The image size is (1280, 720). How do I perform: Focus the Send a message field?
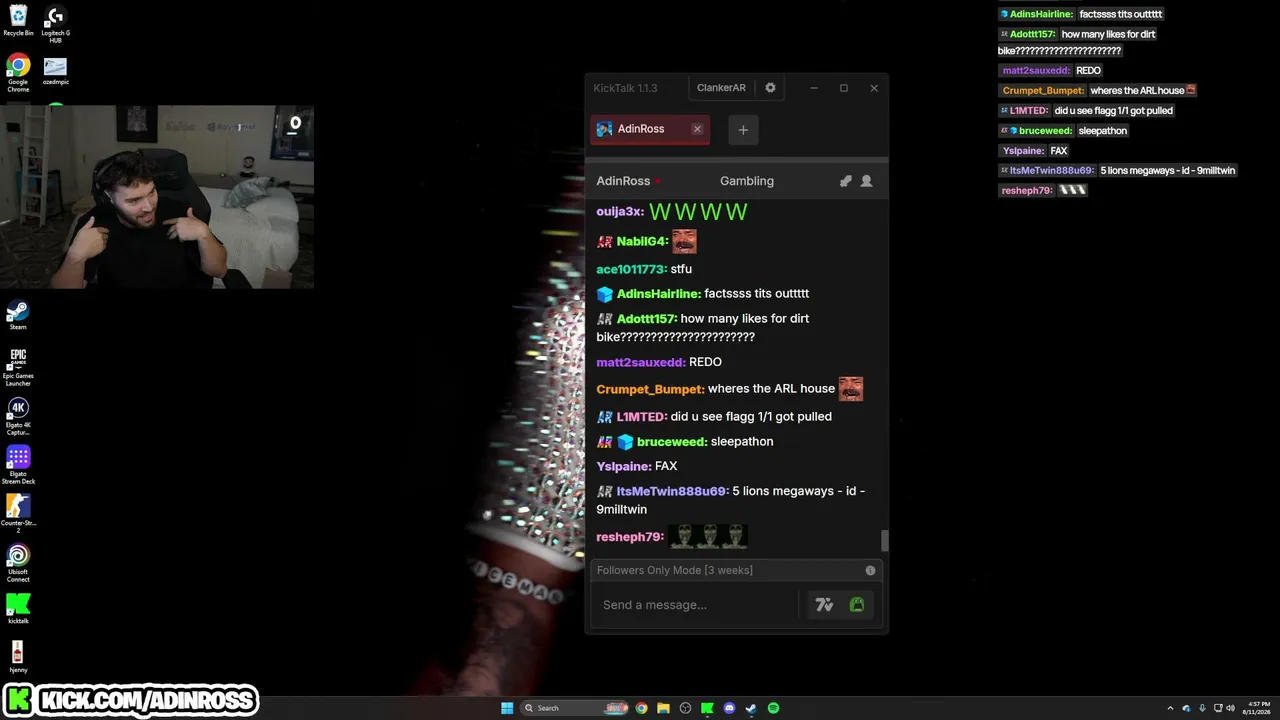tap(697, 605)
